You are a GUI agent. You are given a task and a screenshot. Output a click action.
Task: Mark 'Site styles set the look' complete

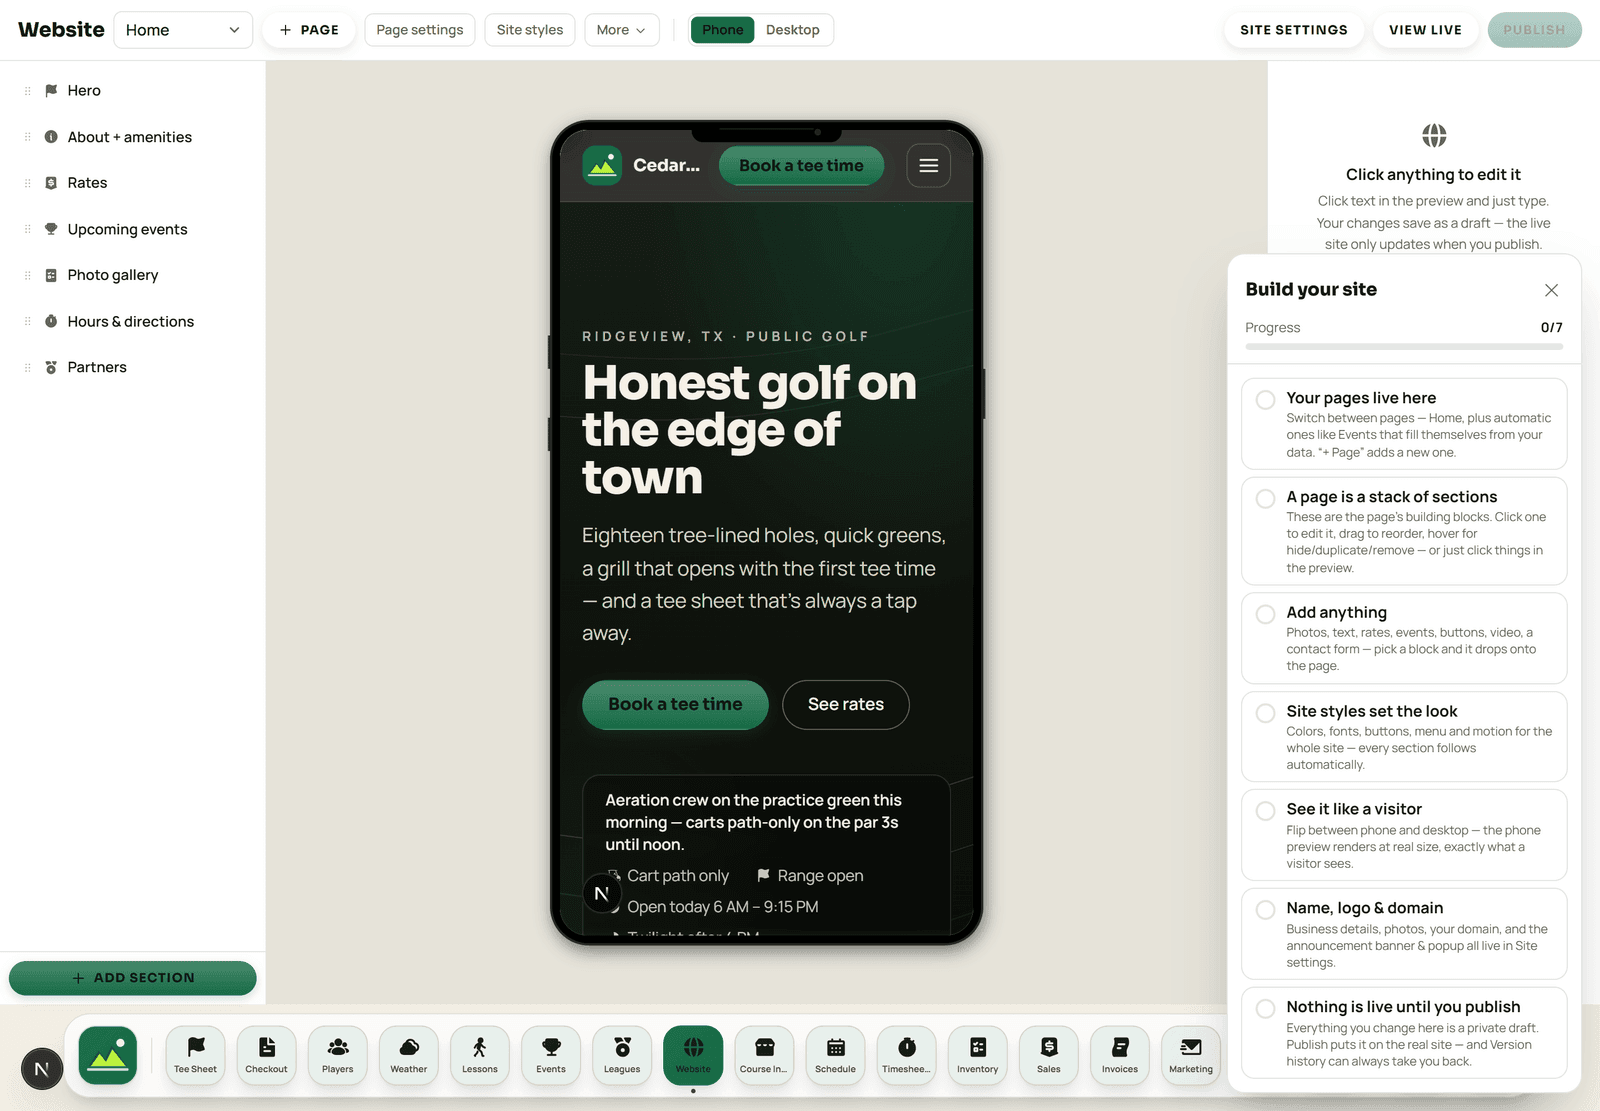pyautogui.click(x=1265, y=713)
